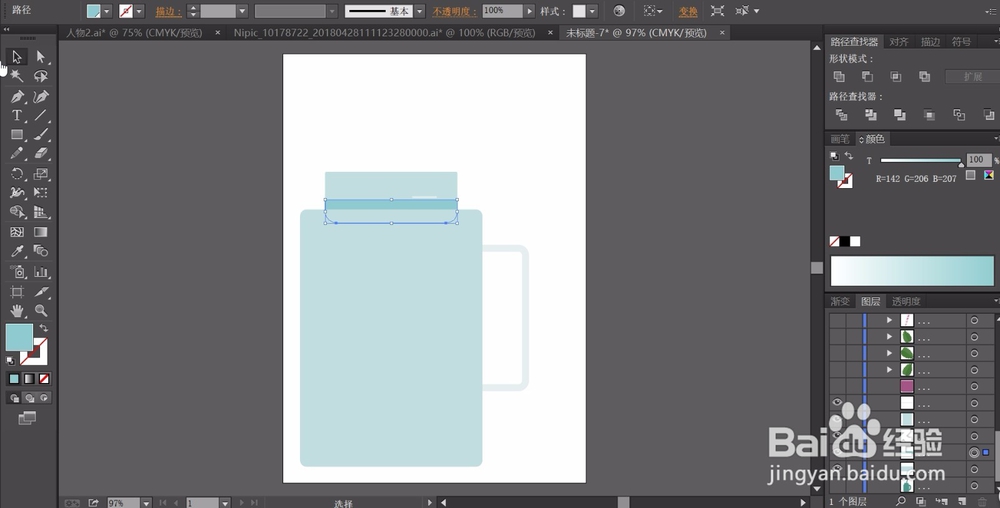
Task: Click the locate object magnifier in Layers panel
Action: [901, 502]
